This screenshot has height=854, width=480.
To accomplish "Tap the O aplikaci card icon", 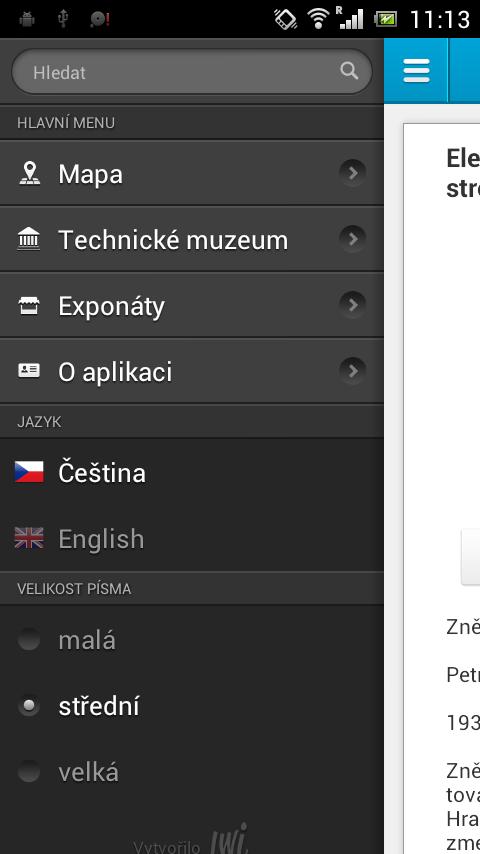I will 29,371.
